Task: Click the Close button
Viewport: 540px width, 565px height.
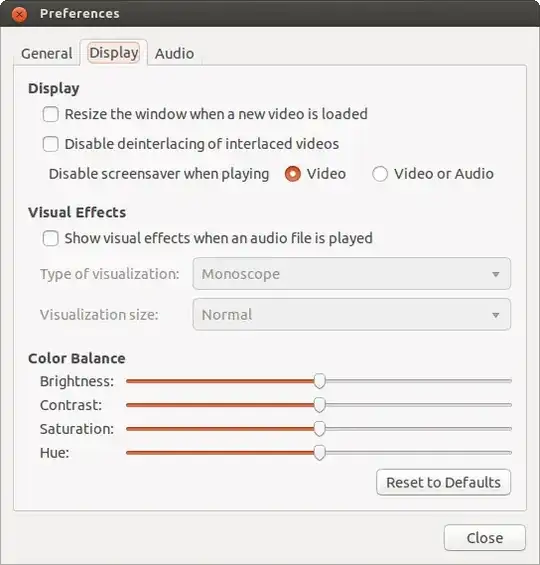Action: 485,538
